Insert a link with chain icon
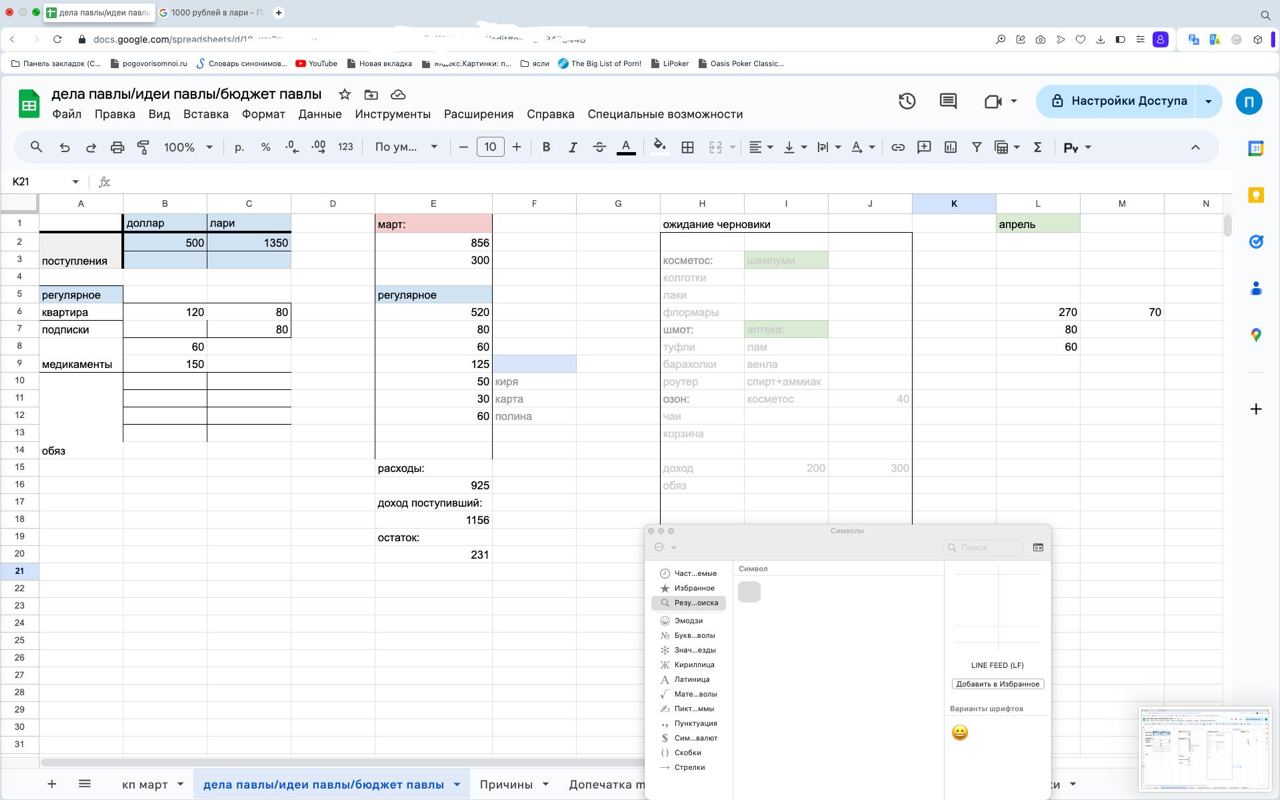 tap(898, 147)
